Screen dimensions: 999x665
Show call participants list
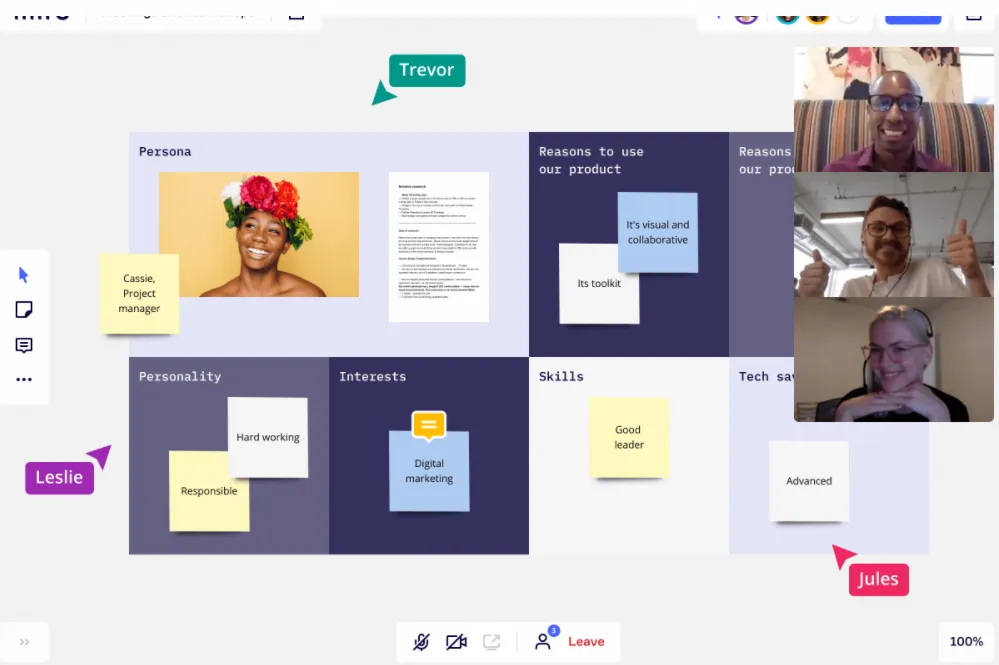543,641
